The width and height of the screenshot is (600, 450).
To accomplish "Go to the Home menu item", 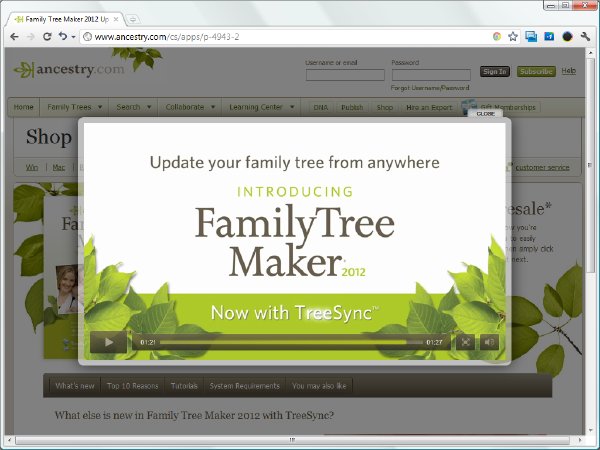I will coord(24,107).
